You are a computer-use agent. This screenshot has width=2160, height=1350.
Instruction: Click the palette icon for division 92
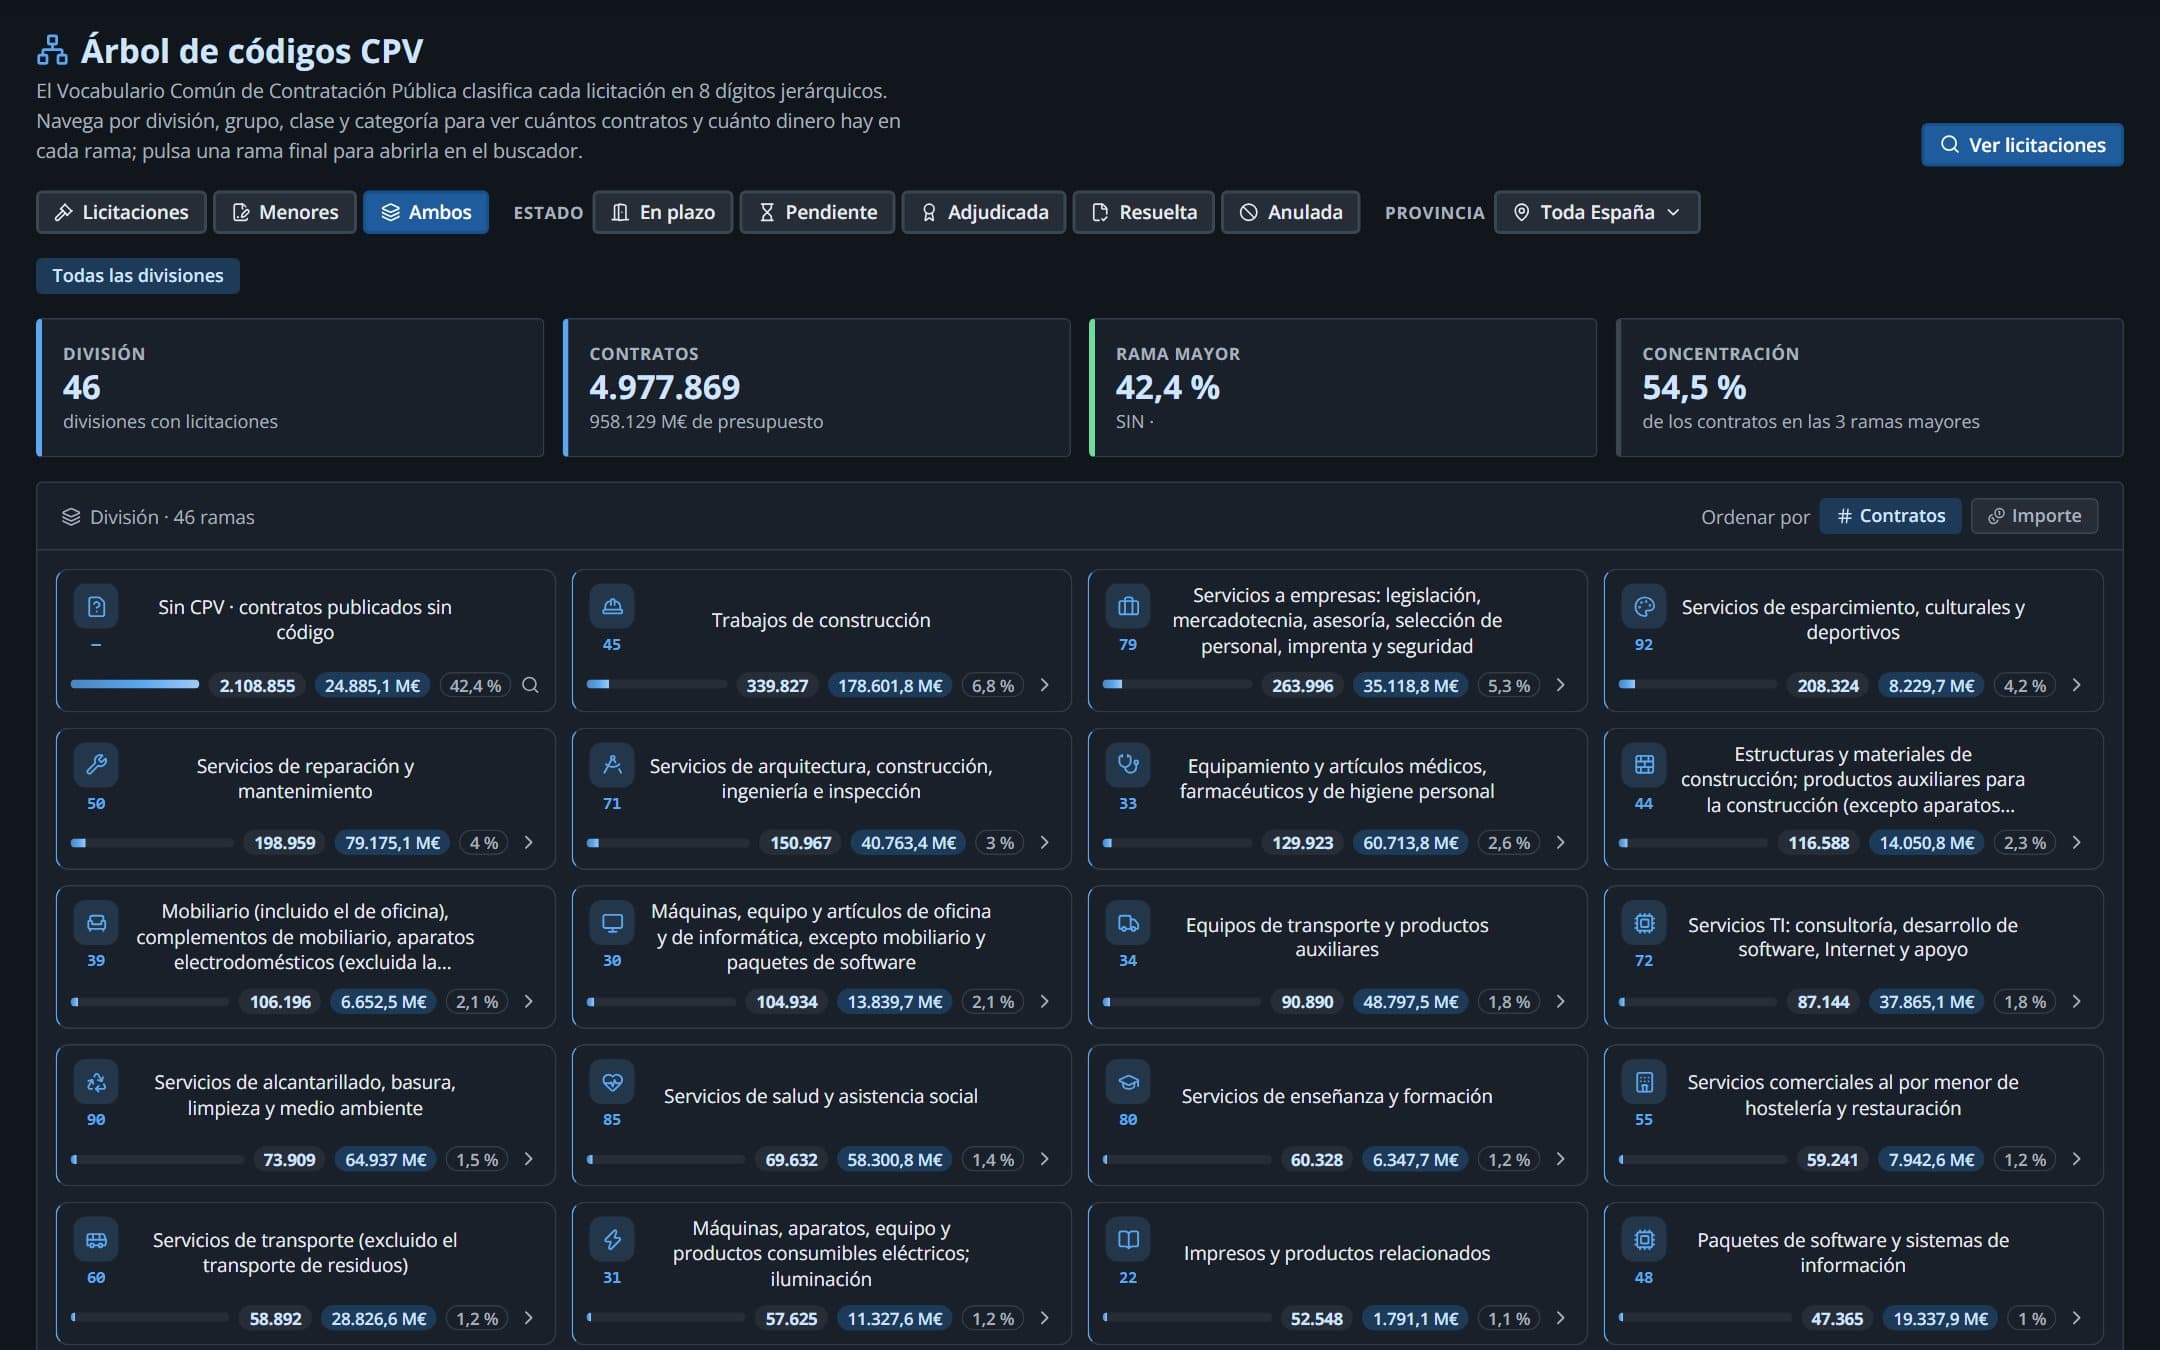click(1644, 606)
